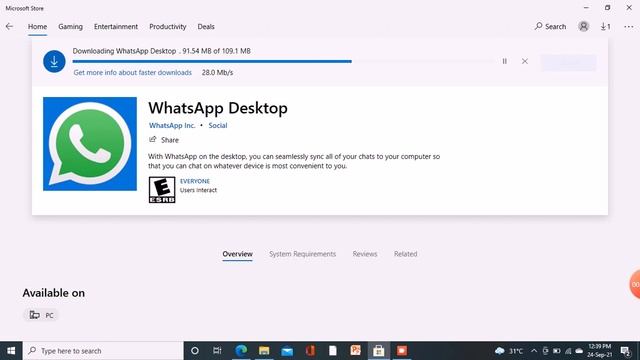
Task: Open the Related tab
Action: click(x=405, y=254)
